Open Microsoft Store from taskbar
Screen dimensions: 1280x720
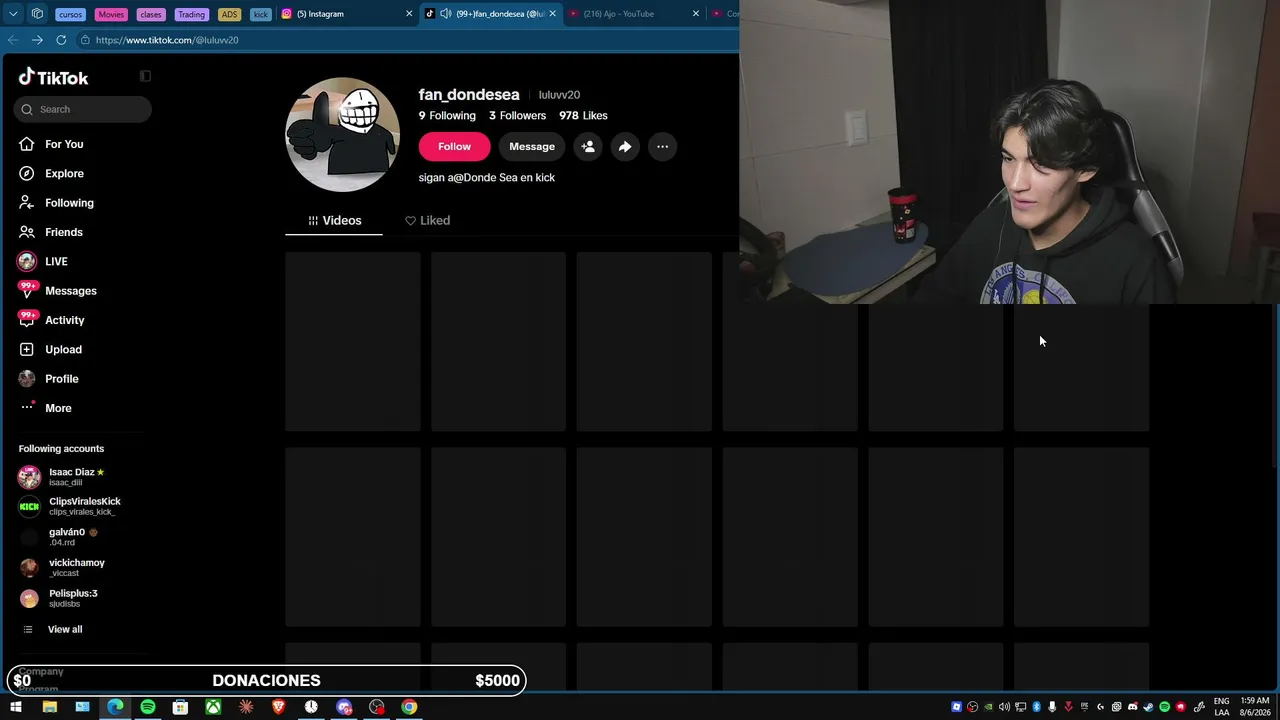click(x=180, y=707)
